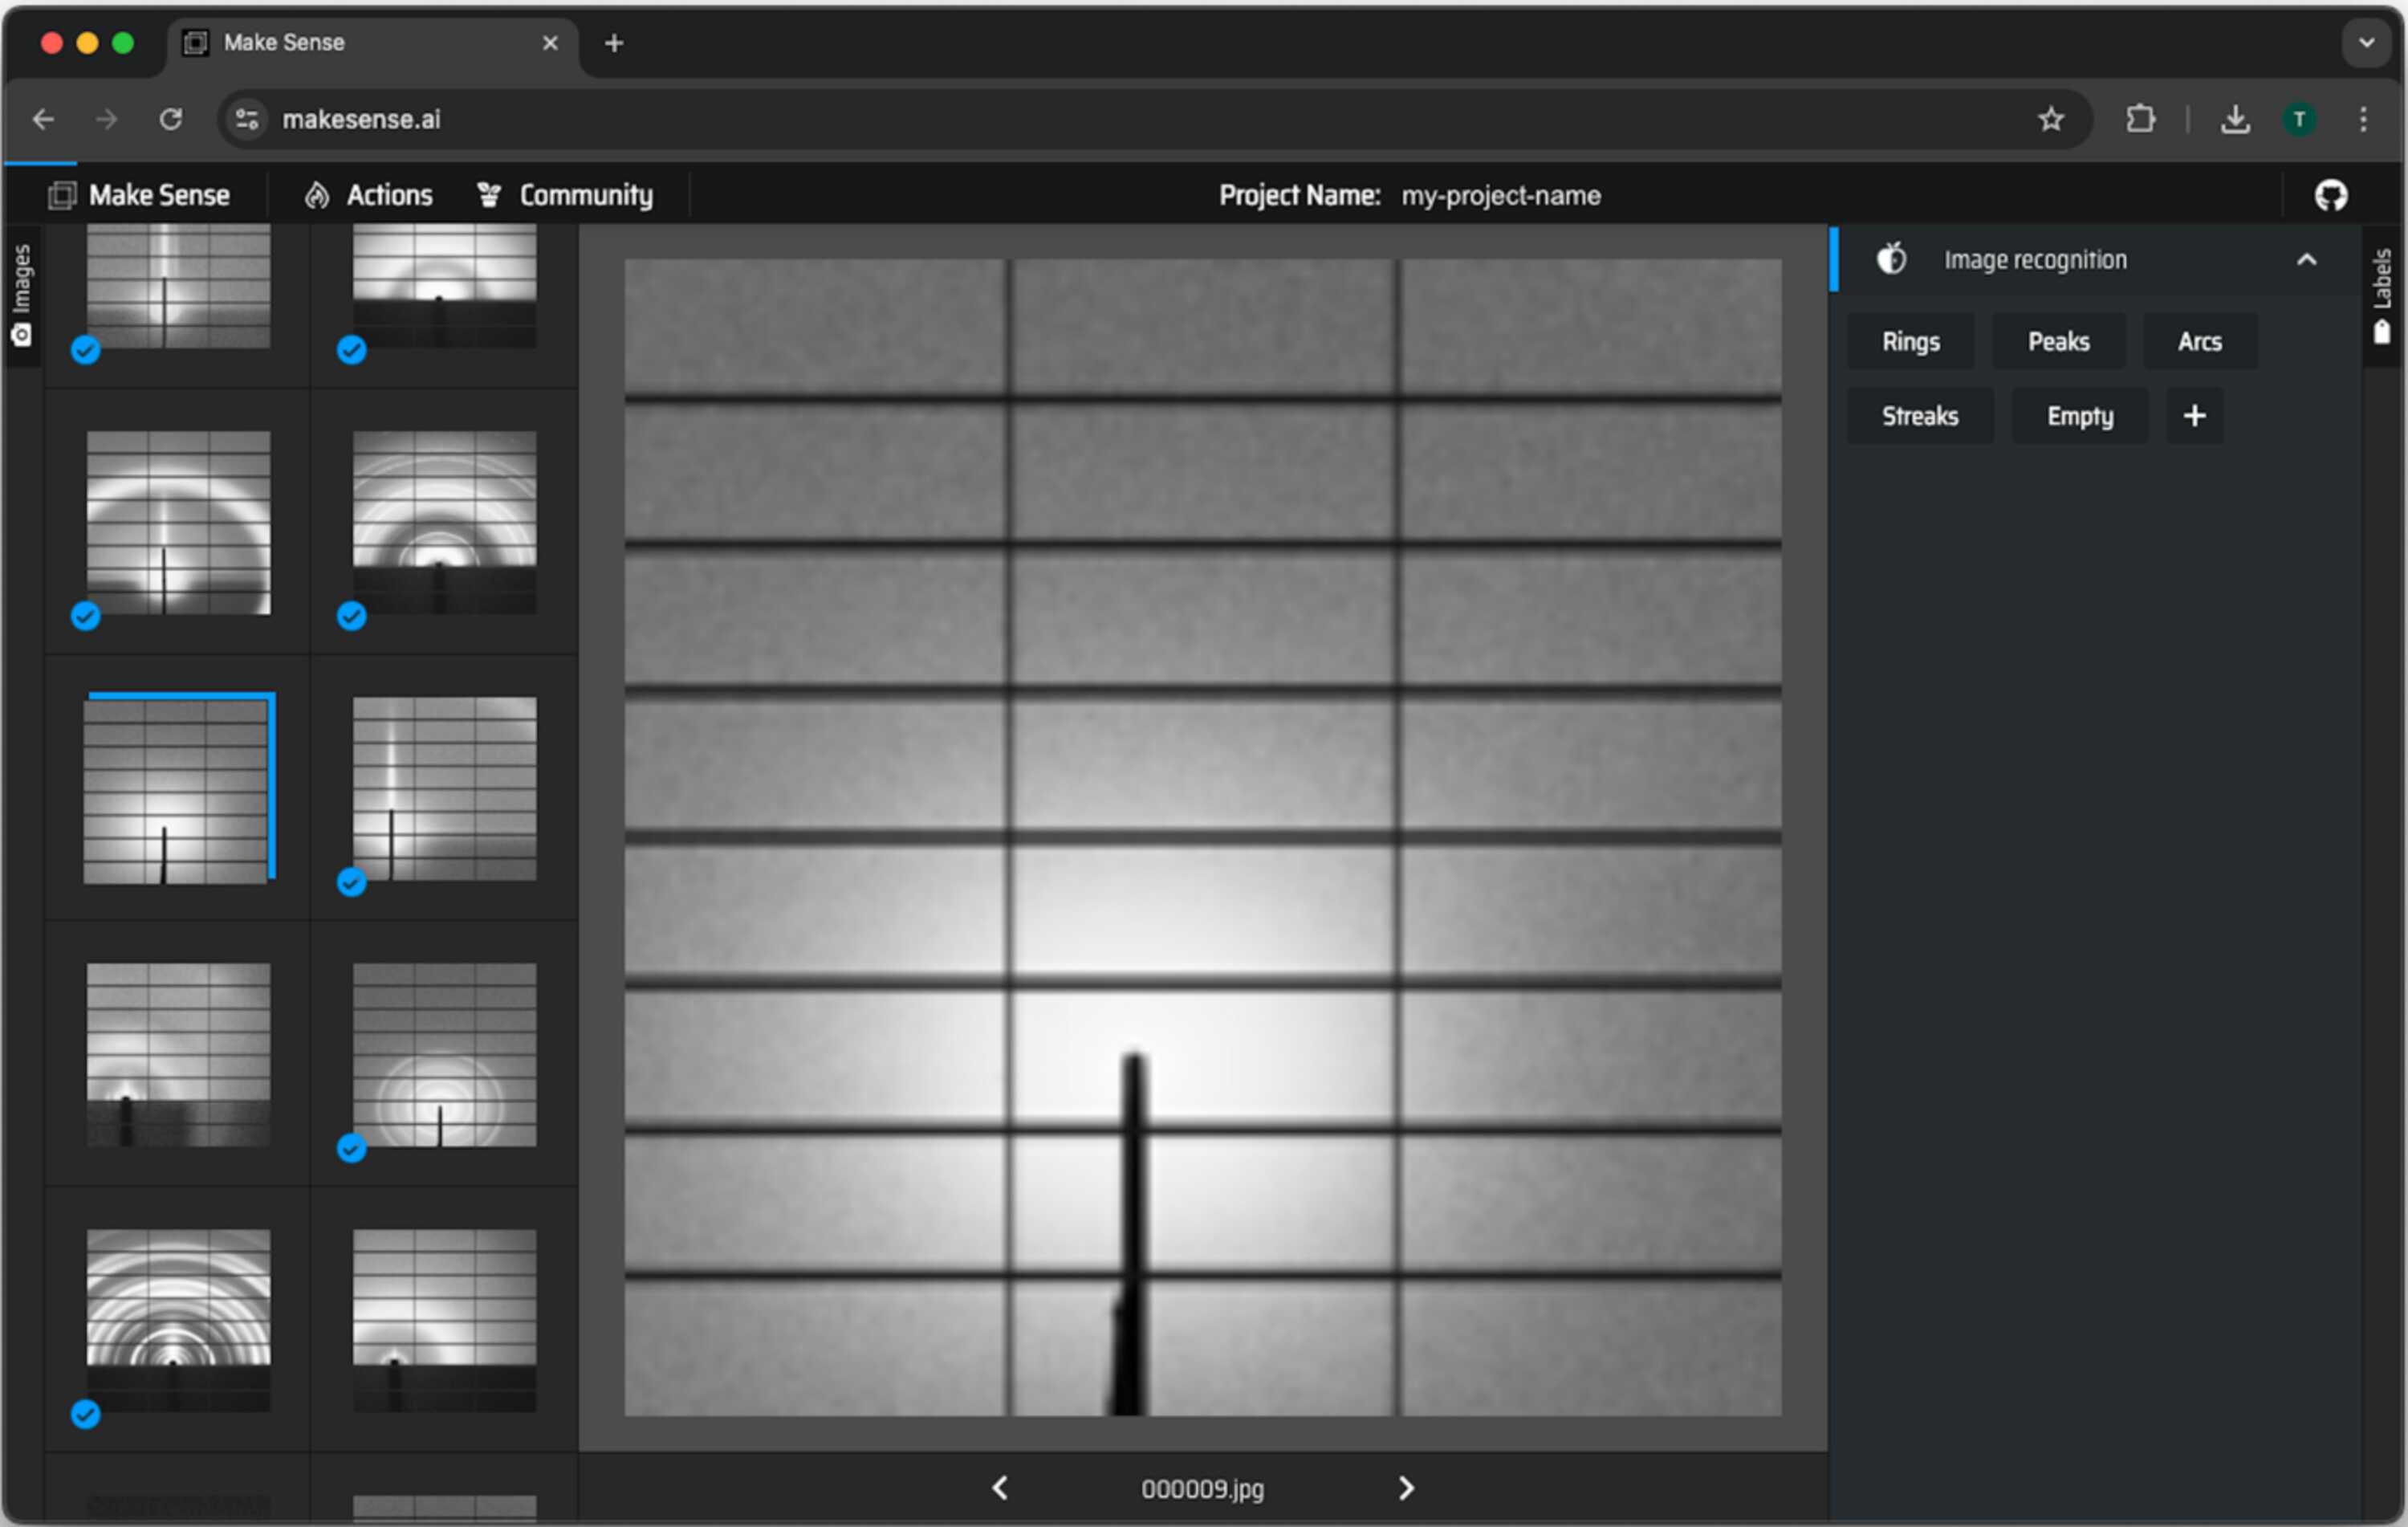Screen dimensions: 2408x1527
Task: Go to previous image with left arrow
Action: [x=1000, y=1488]
